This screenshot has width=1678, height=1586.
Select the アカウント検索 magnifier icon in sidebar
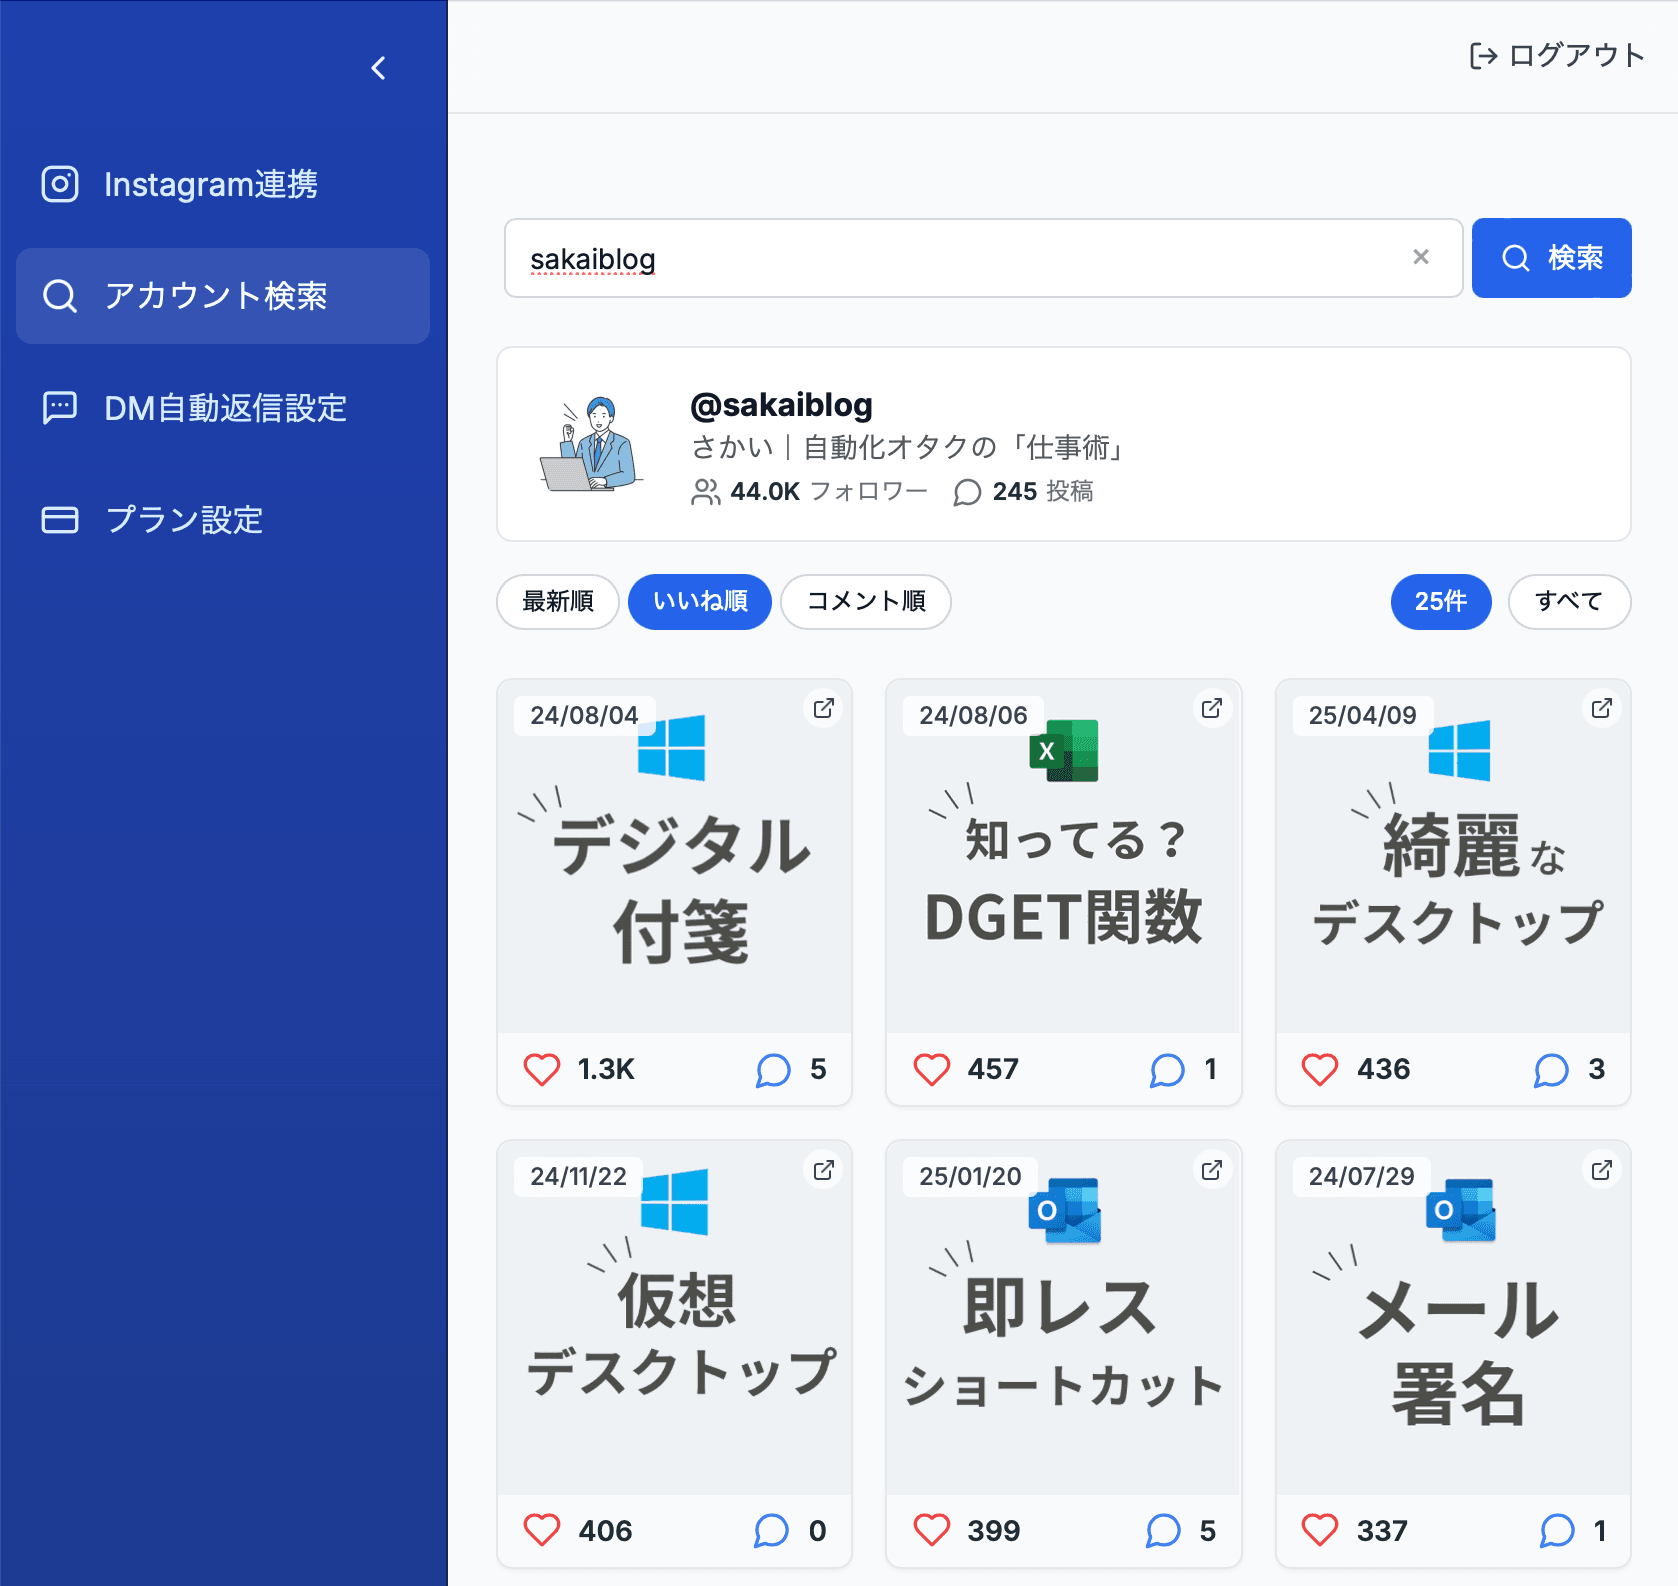click(x=60, y=295)
